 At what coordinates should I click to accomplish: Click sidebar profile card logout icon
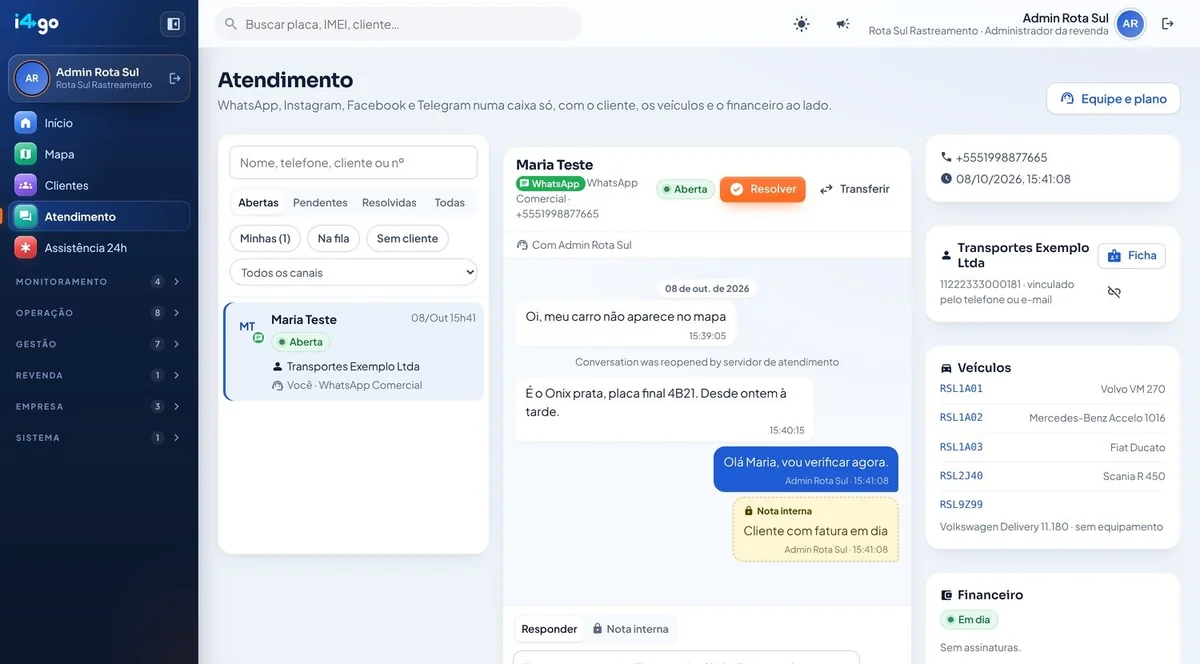coord(175,78)
